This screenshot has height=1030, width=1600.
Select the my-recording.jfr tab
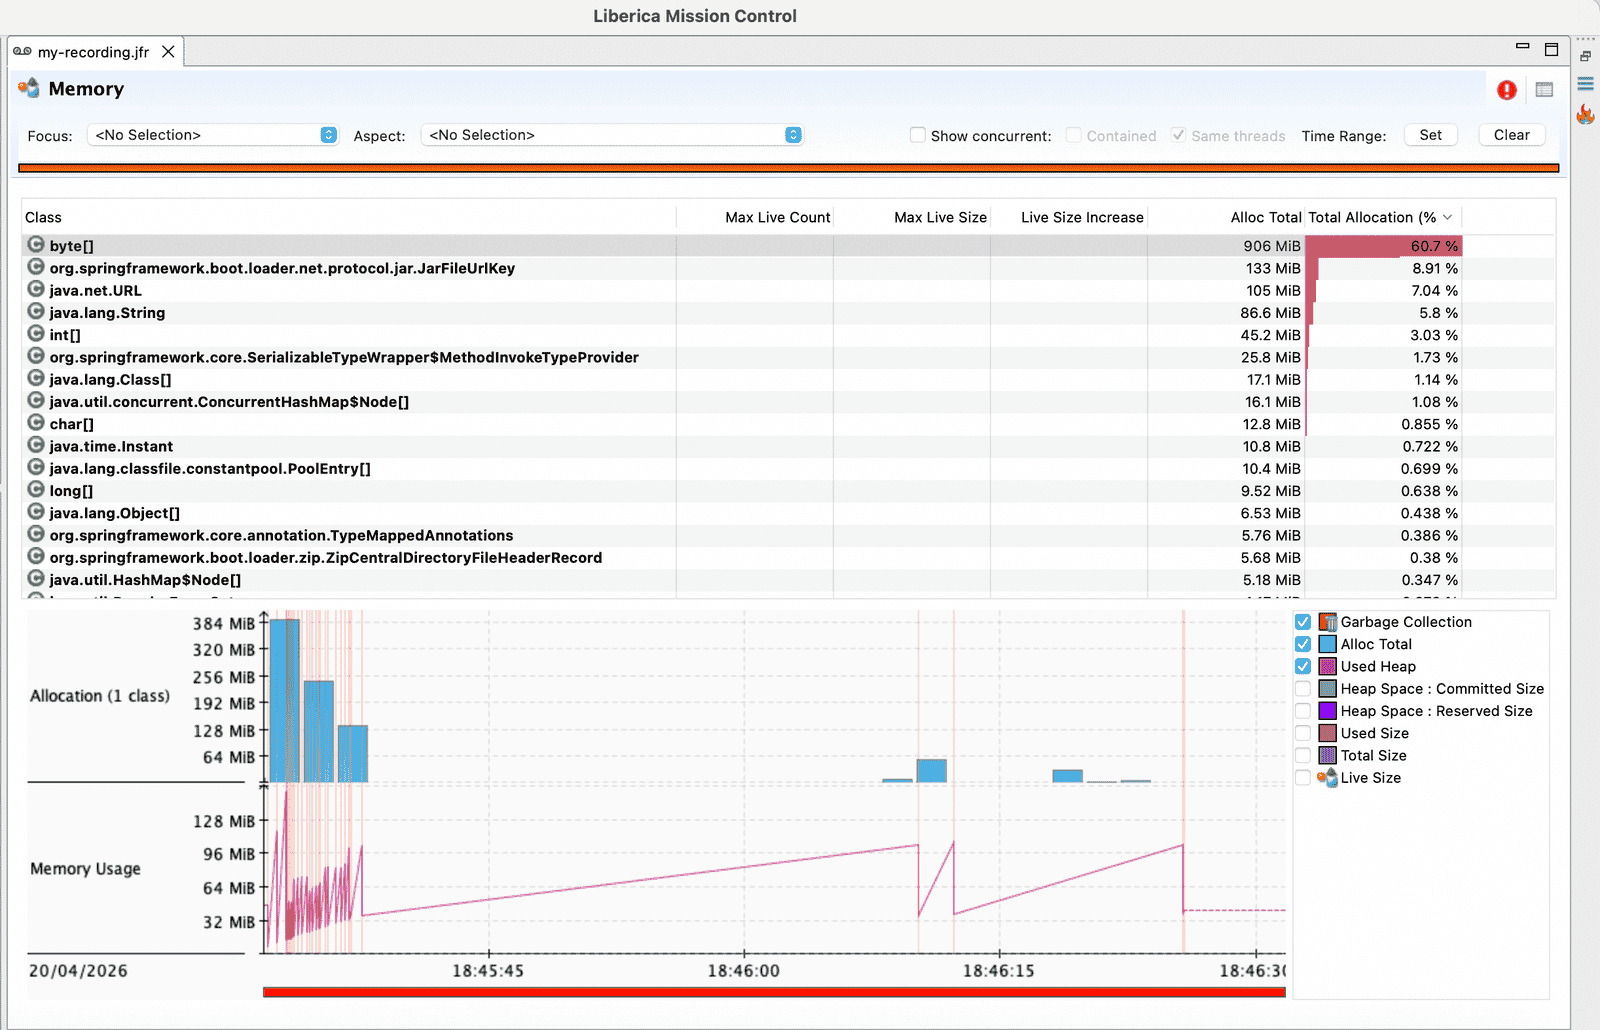tap(94, 52)
